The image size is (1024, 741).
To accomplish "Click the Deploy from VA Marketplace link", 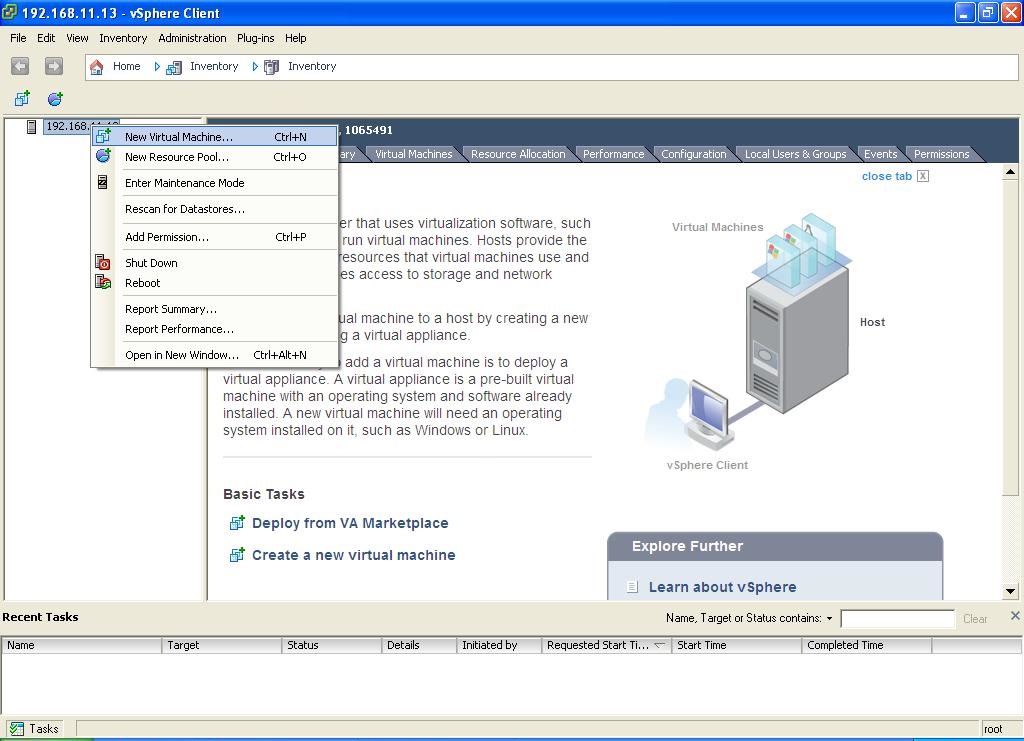I will tap(350, 523).
